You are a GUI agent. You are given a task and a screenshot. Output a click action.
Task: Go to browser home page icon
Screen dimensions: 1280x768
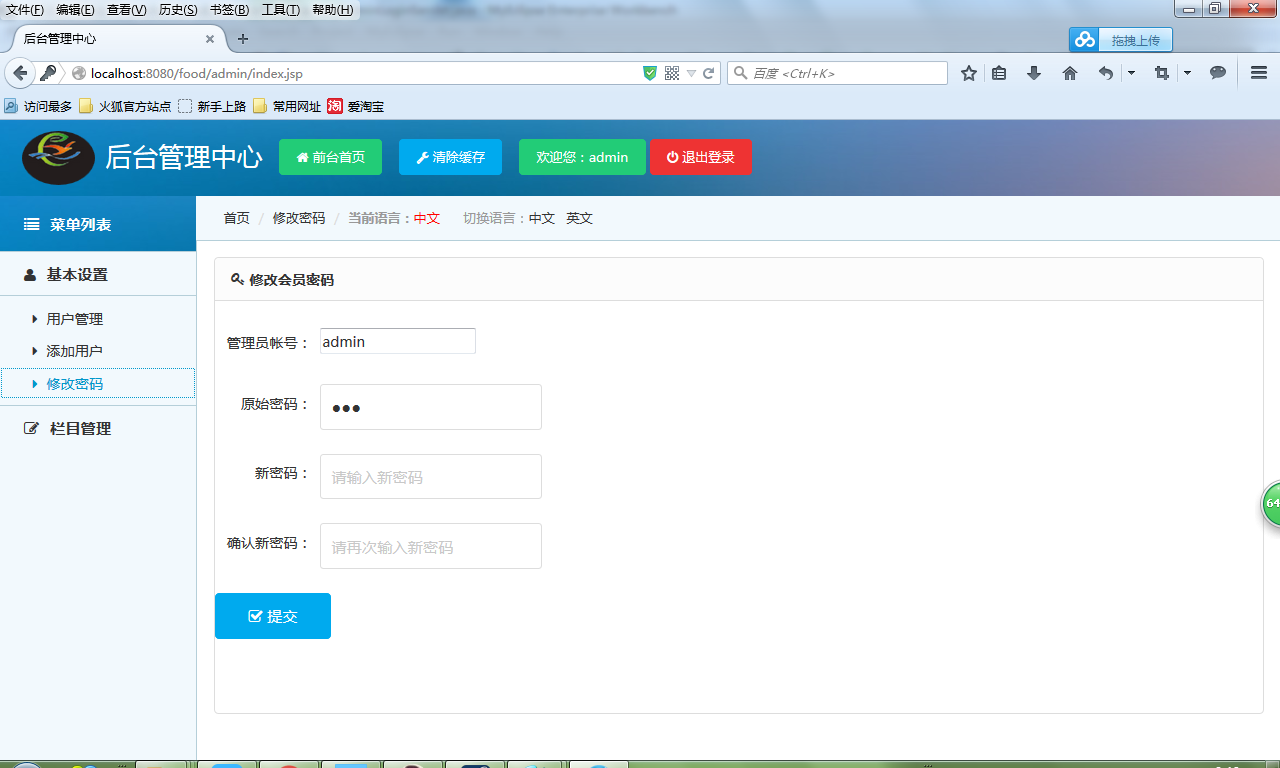pos(1070,73)
